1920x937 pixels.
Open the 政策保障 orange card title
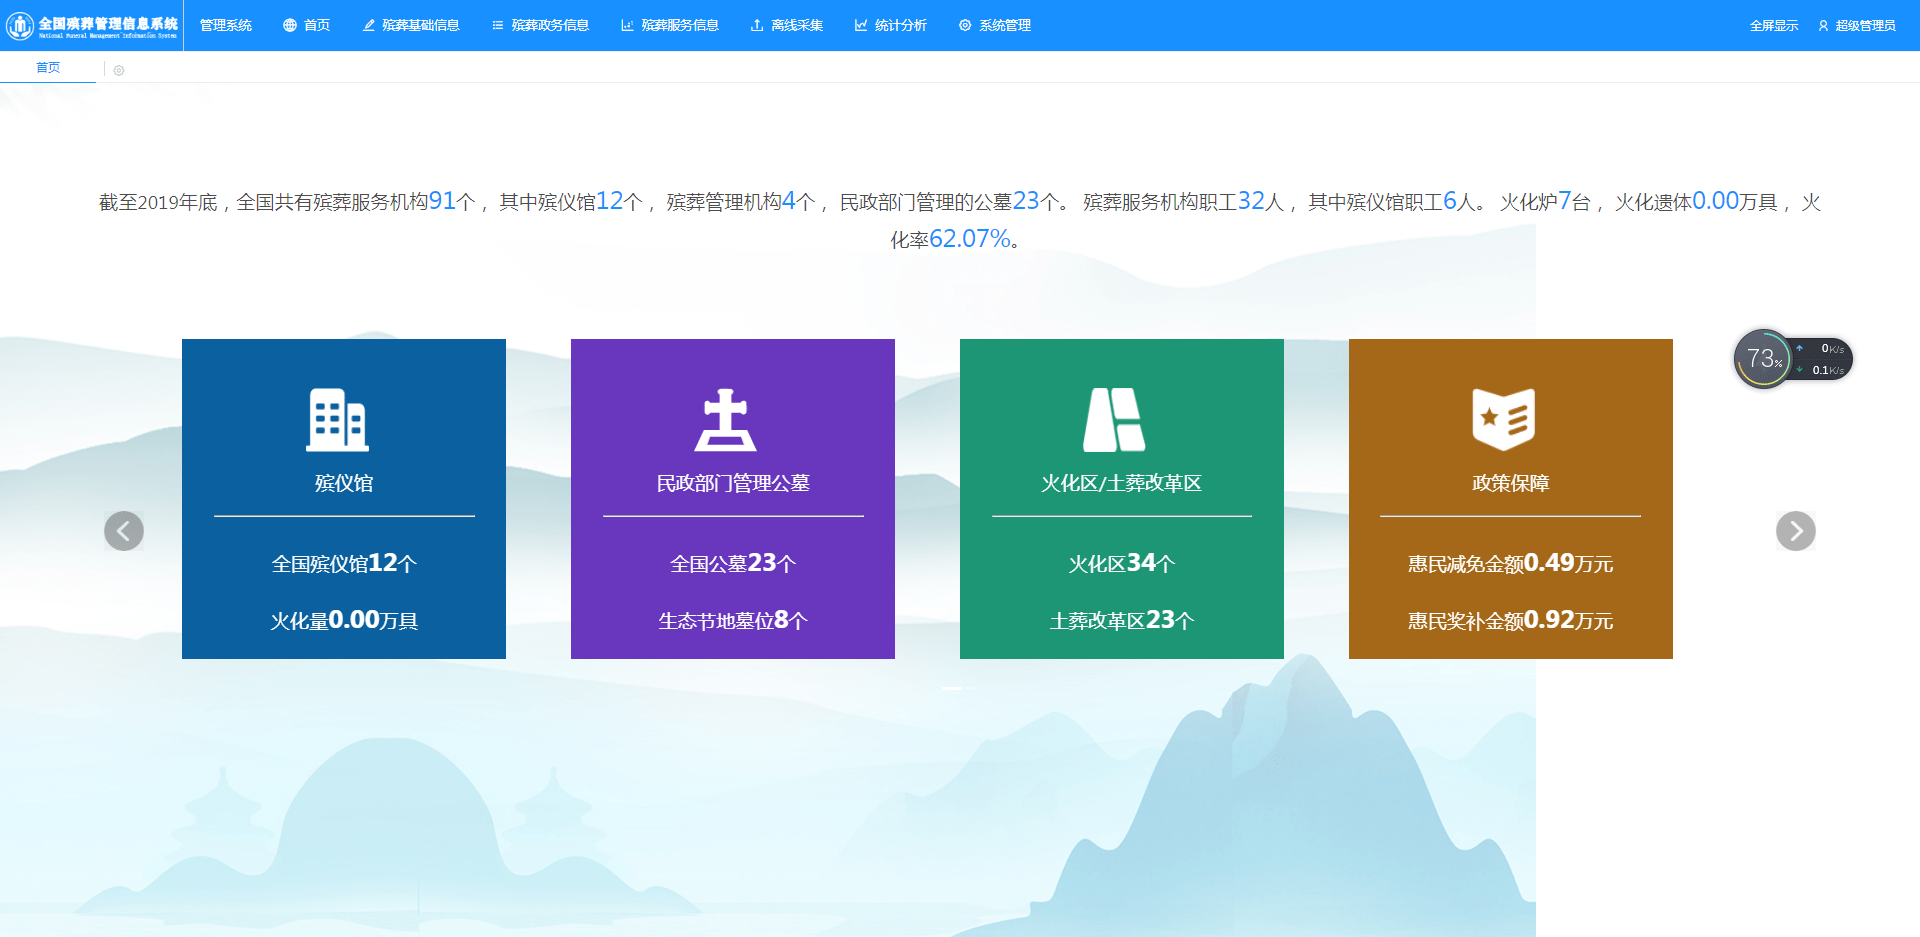(1511, 483)
